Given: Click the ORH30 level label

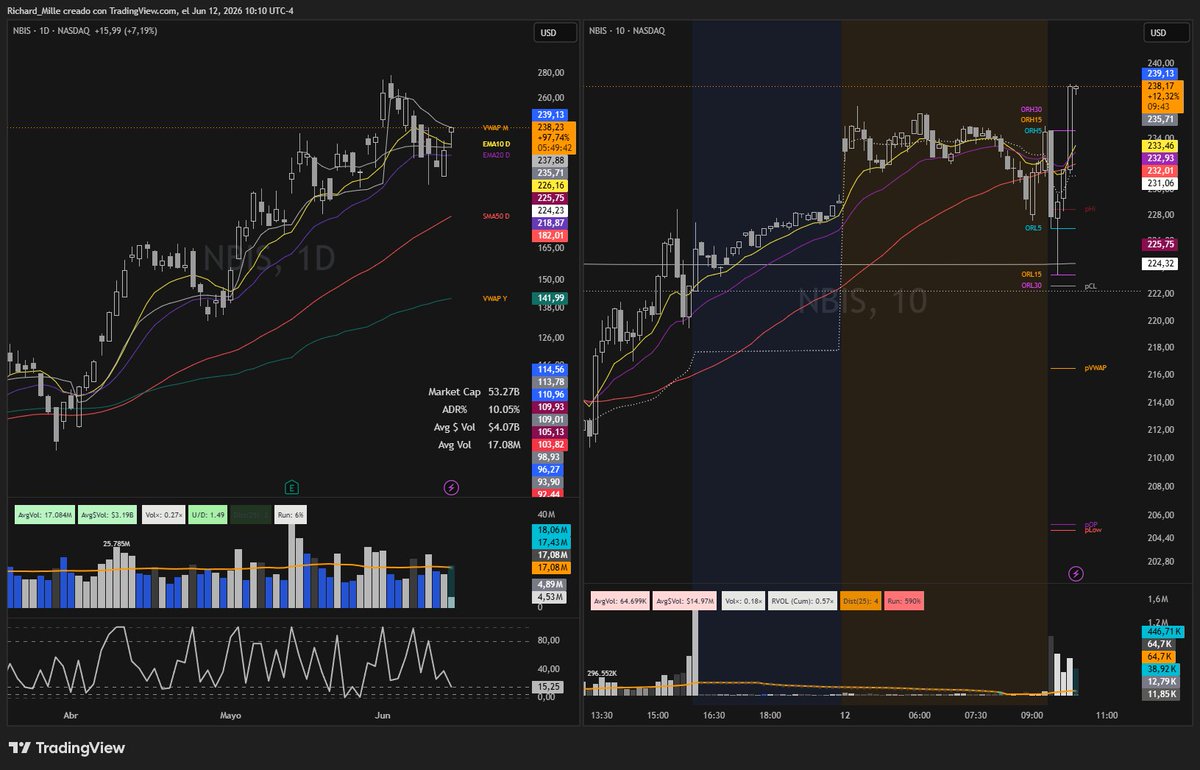Looking at the screenshot, I should (x=1031, y=109).
